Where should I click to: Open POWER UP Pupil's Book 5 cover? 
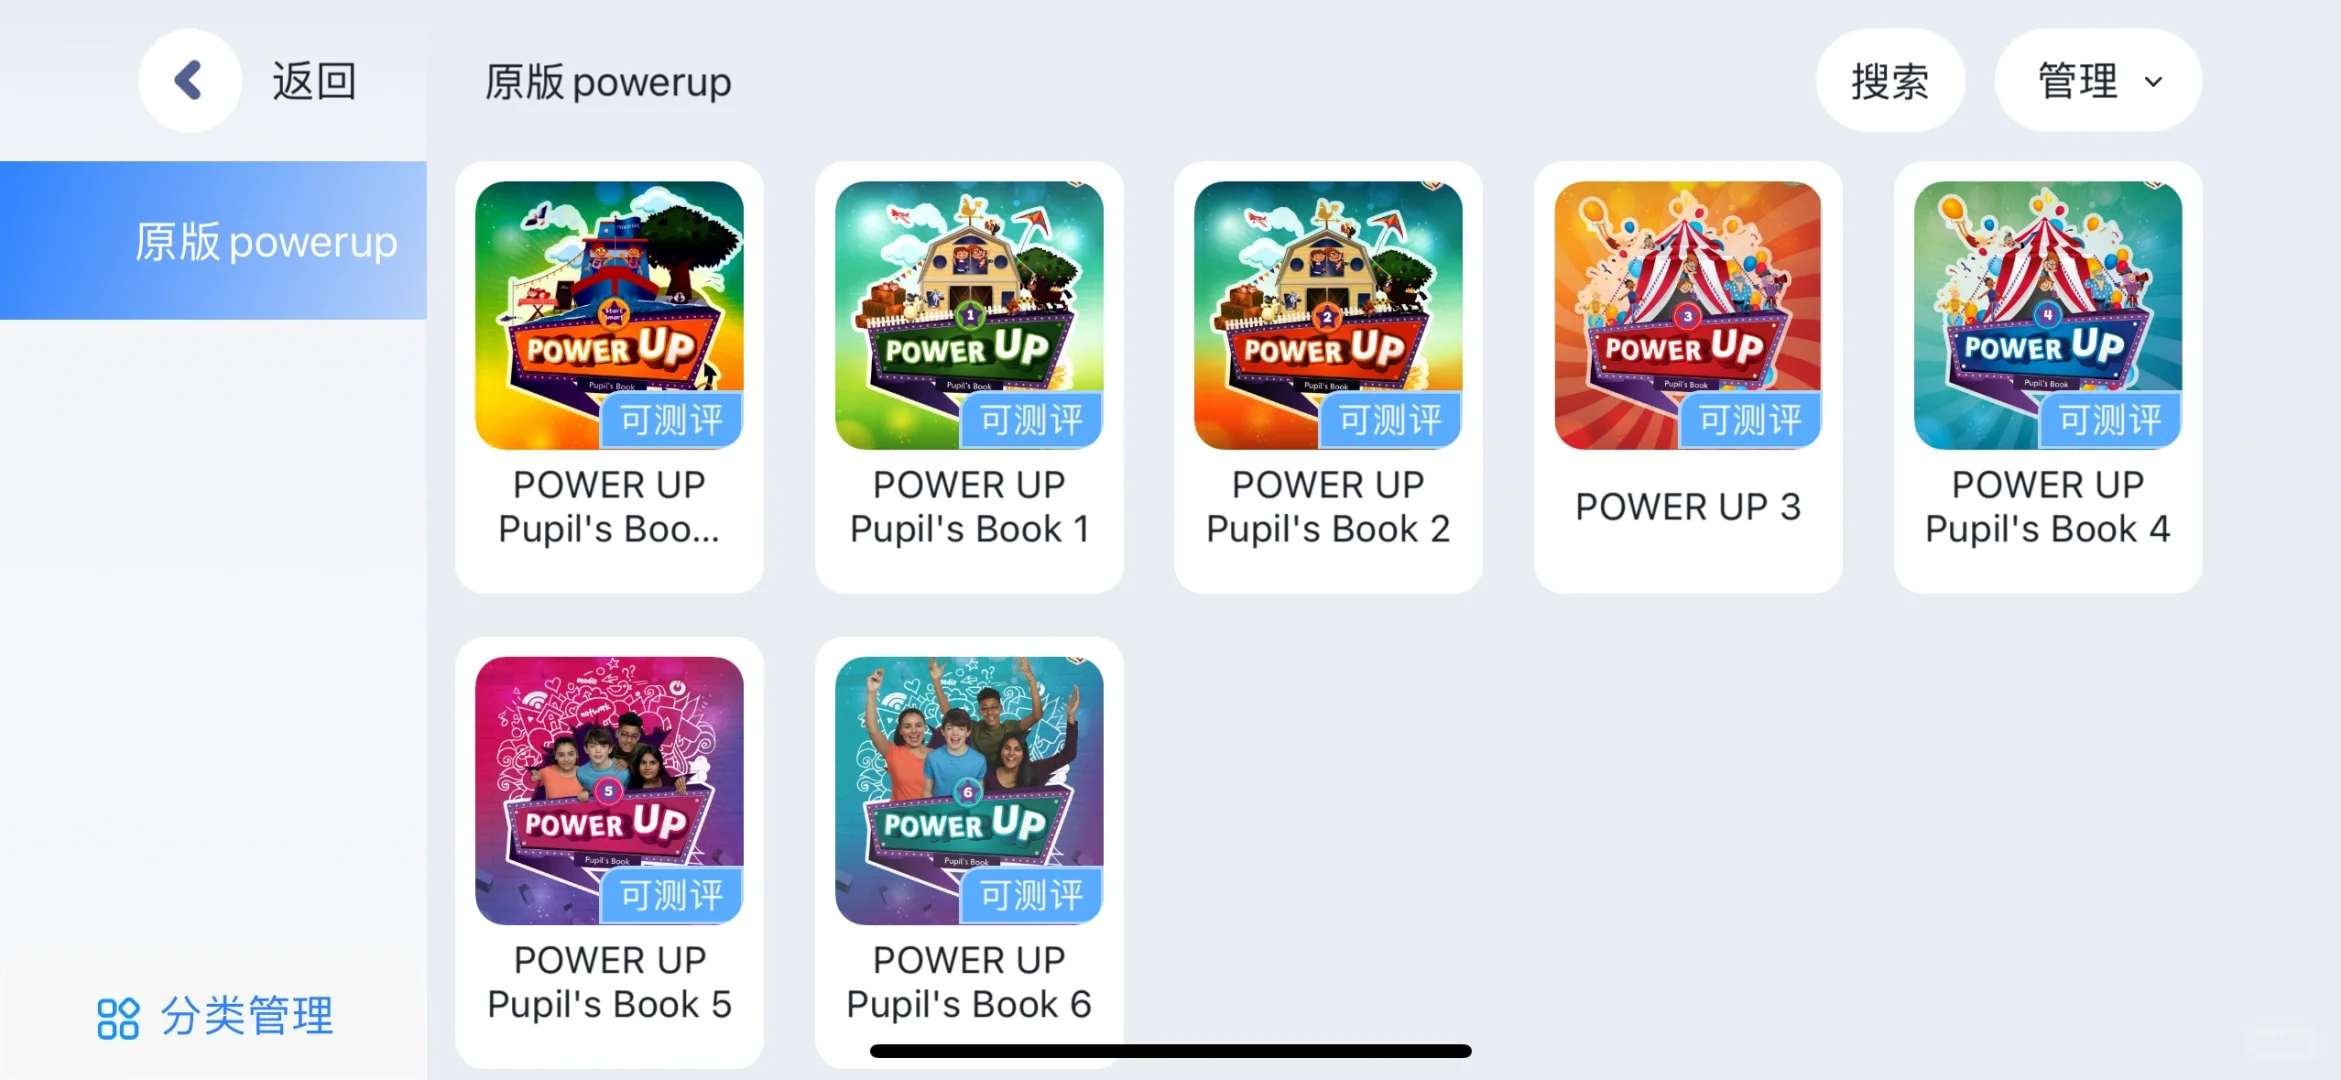609,790
